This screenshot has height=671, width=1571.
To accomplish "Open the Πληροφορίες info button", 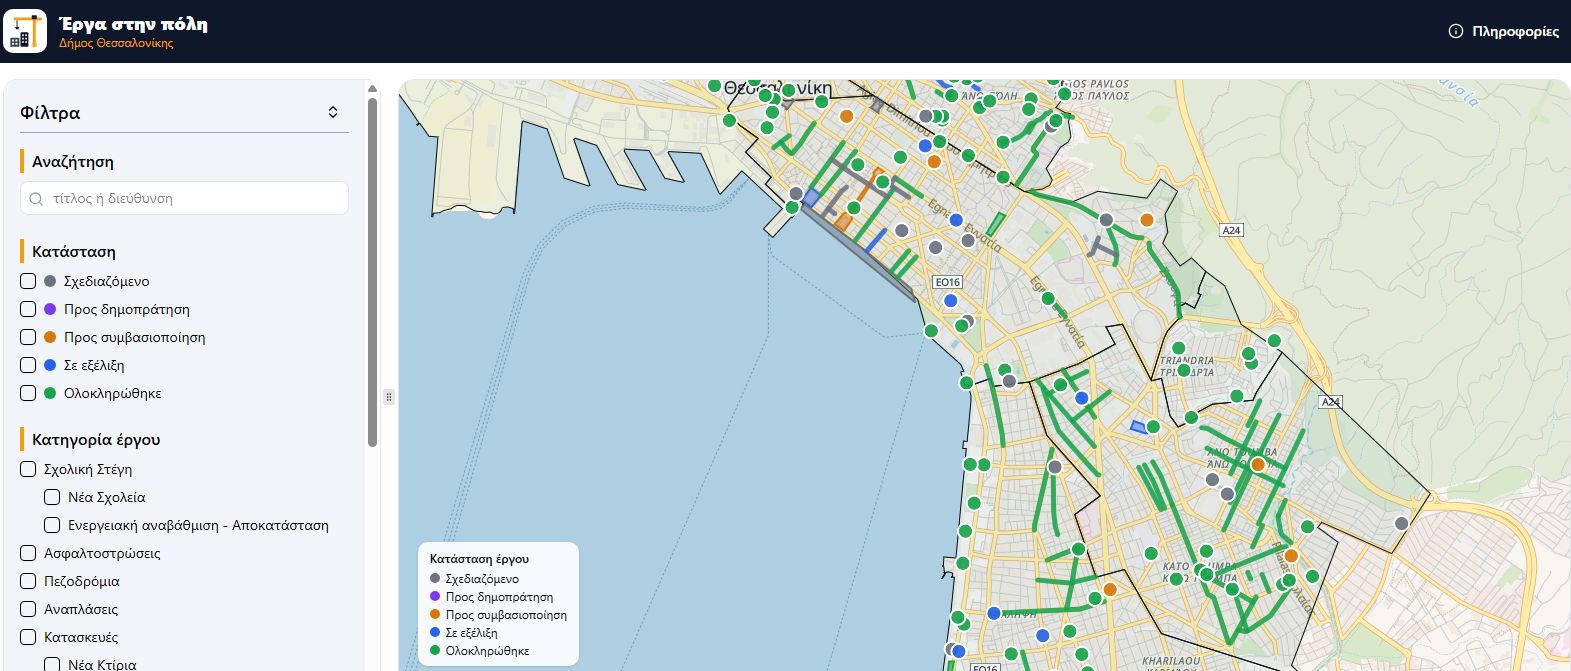I will [x=1504, y=31].
